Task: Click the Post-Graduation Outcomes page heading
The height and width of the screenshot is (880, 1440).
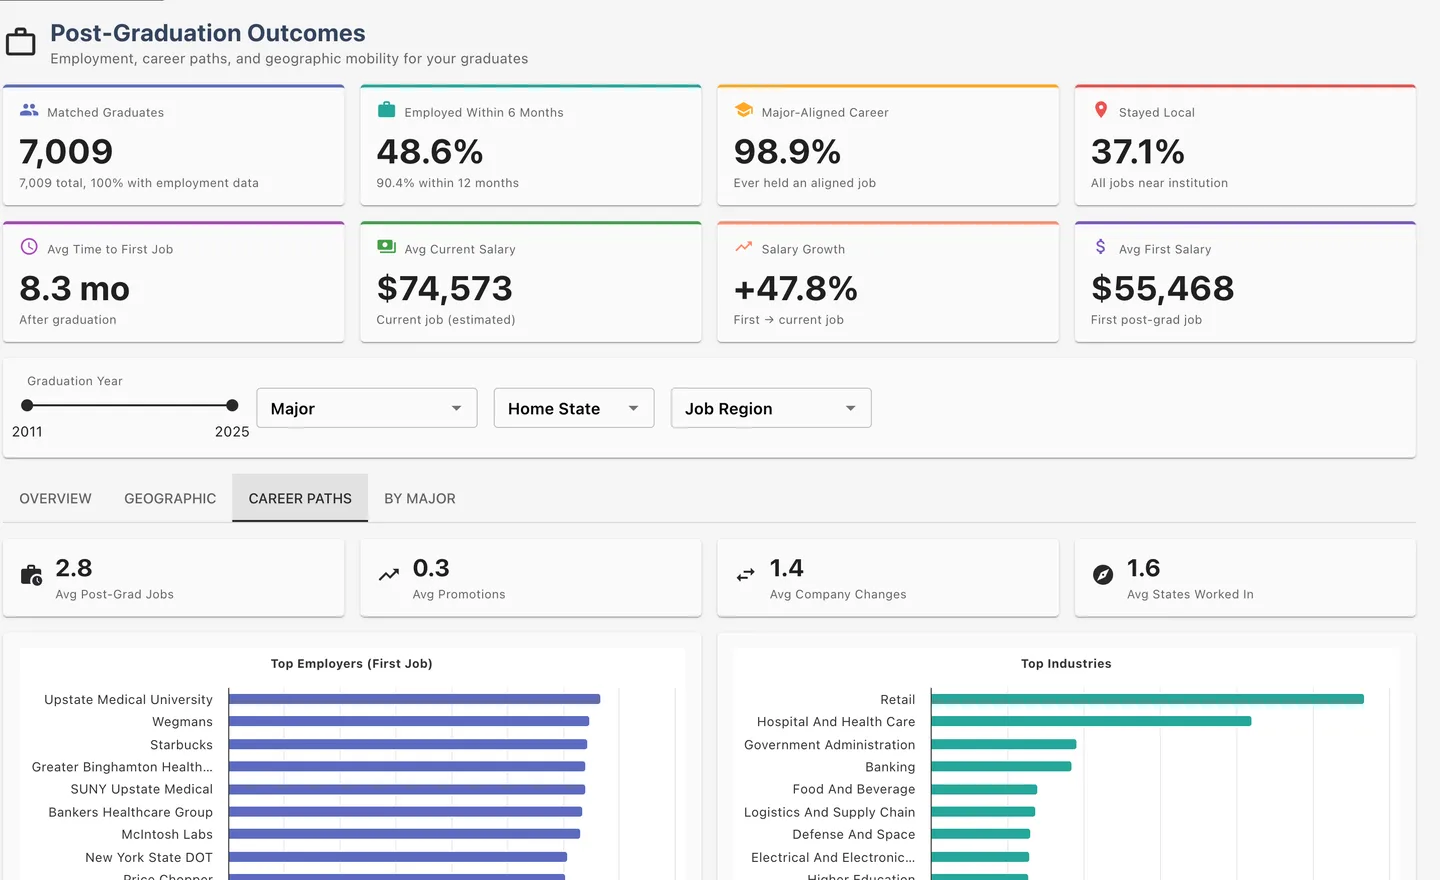Action: (x=208, y=33)
